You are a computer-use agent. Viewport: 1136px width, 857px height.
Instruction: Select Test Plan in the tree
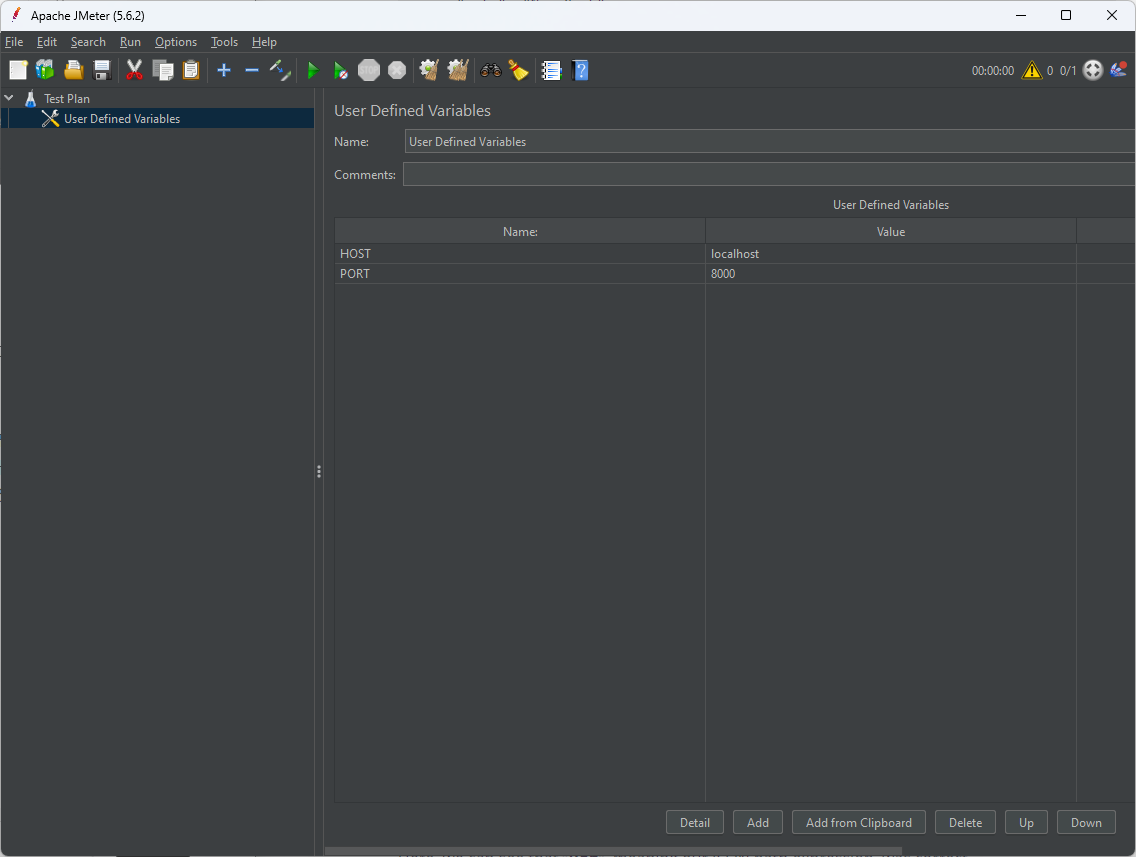[x=67, y=99]
